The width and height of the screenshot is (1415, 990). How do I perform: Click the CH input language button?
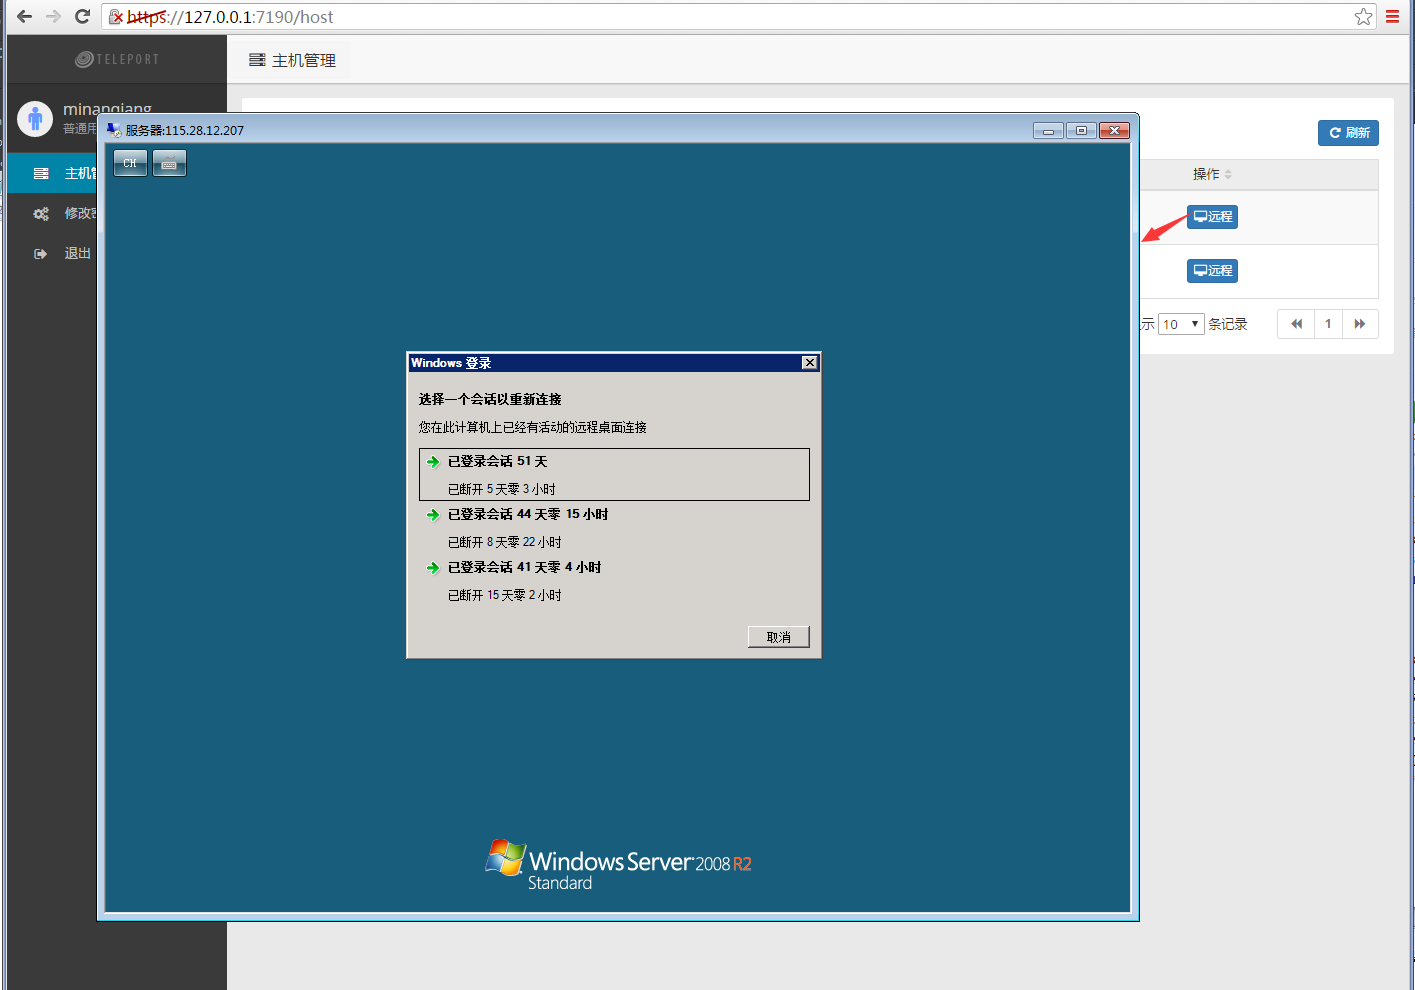tap(130, 163)
